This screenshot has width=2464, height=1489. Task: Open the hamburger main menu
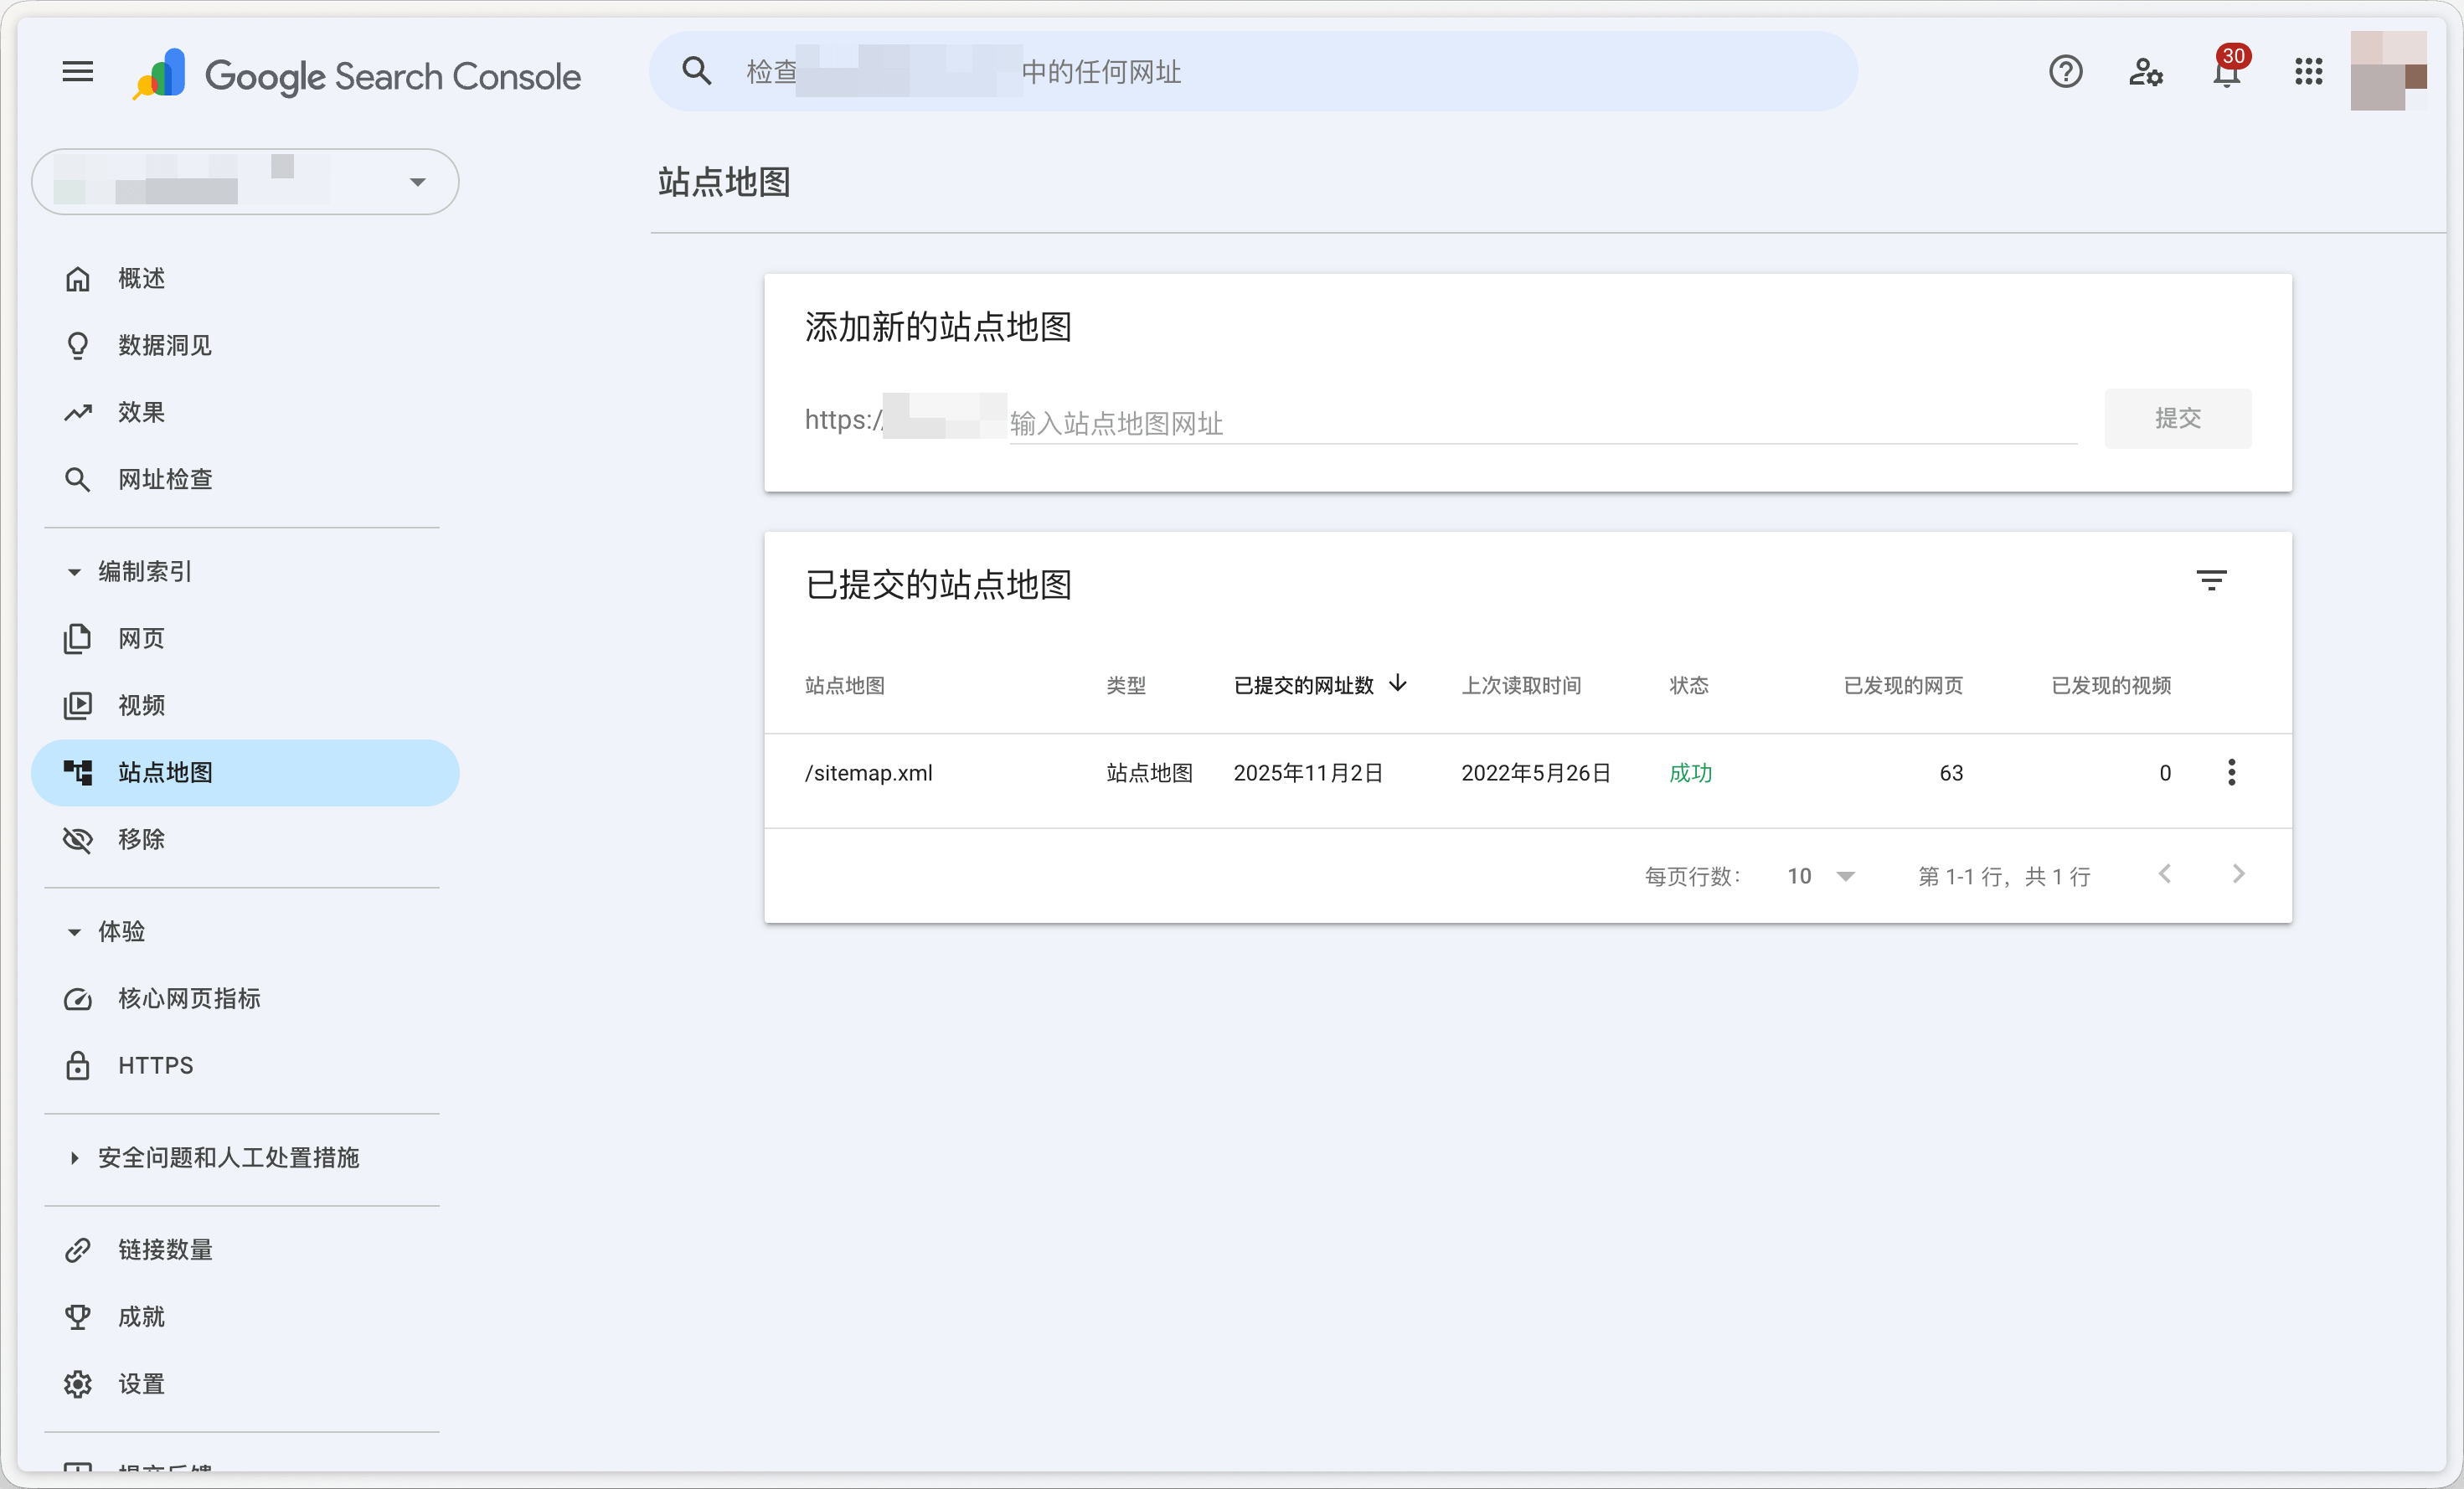(77, 72)
